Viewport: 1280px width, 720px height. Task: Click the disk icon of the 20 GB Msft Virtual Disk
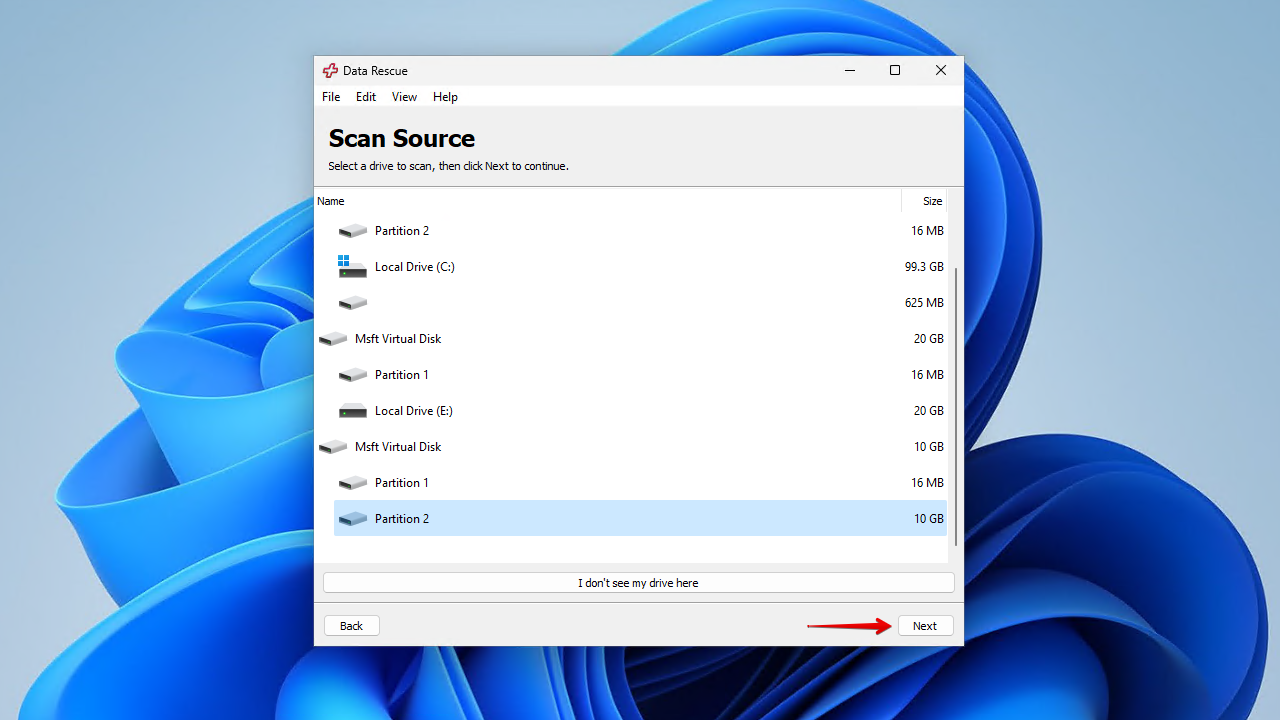click(x=332, y=339)
